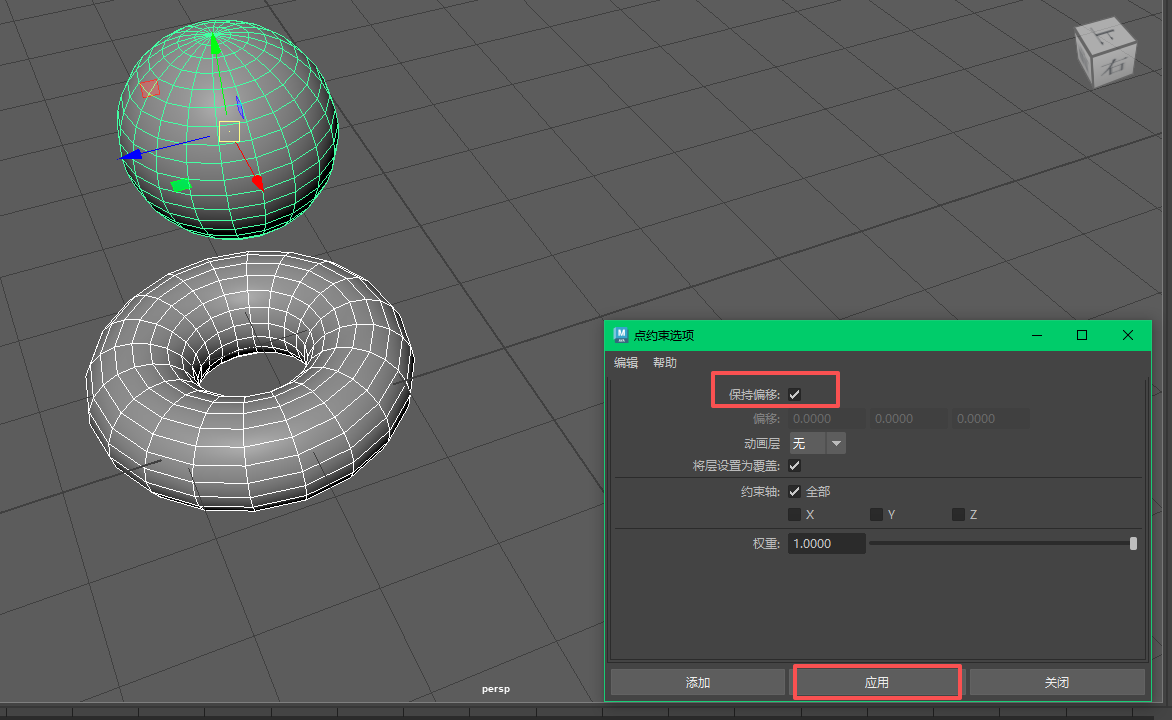Open the 编辑 menu

[x=626, y=363]
